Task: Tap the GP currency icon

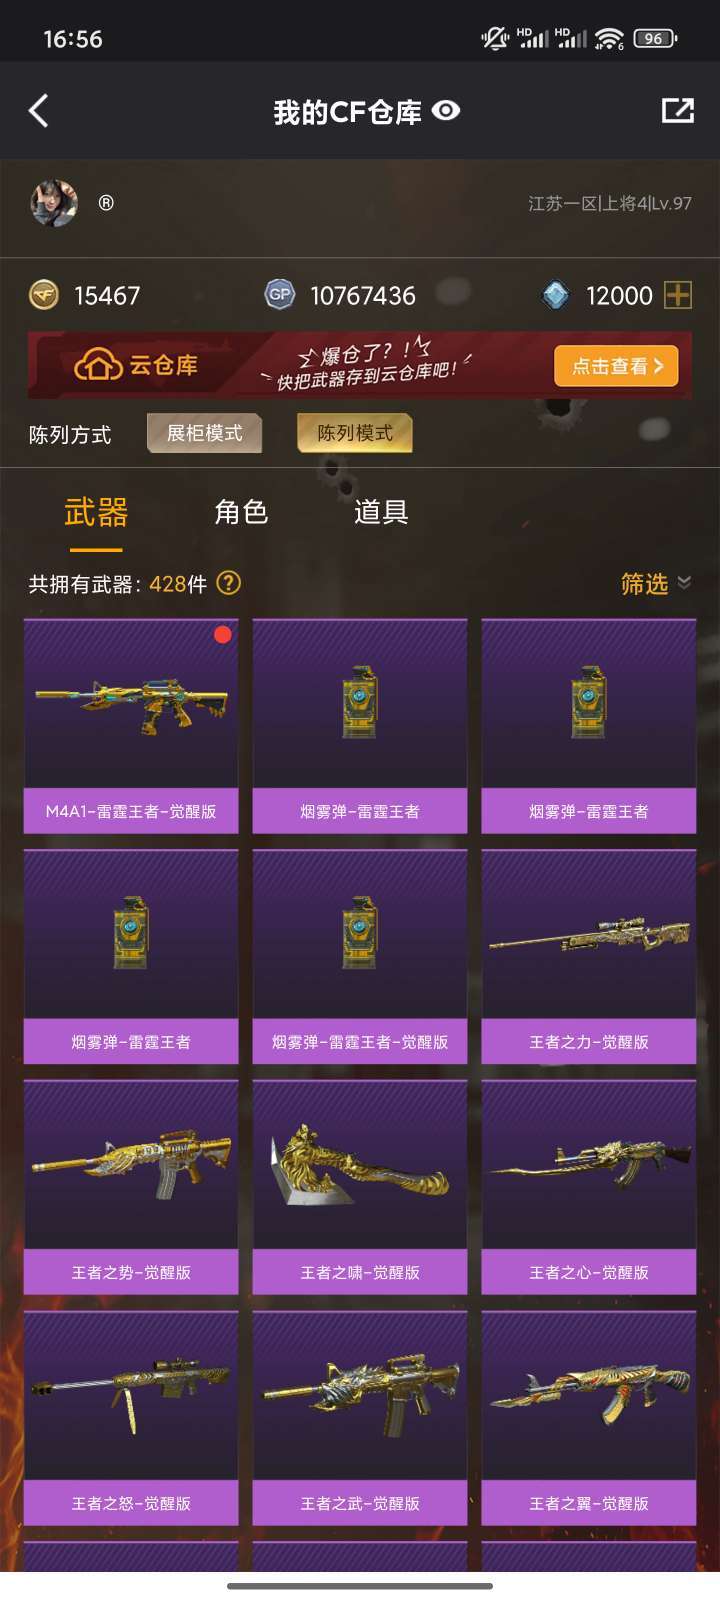Action: pos(279,295)
